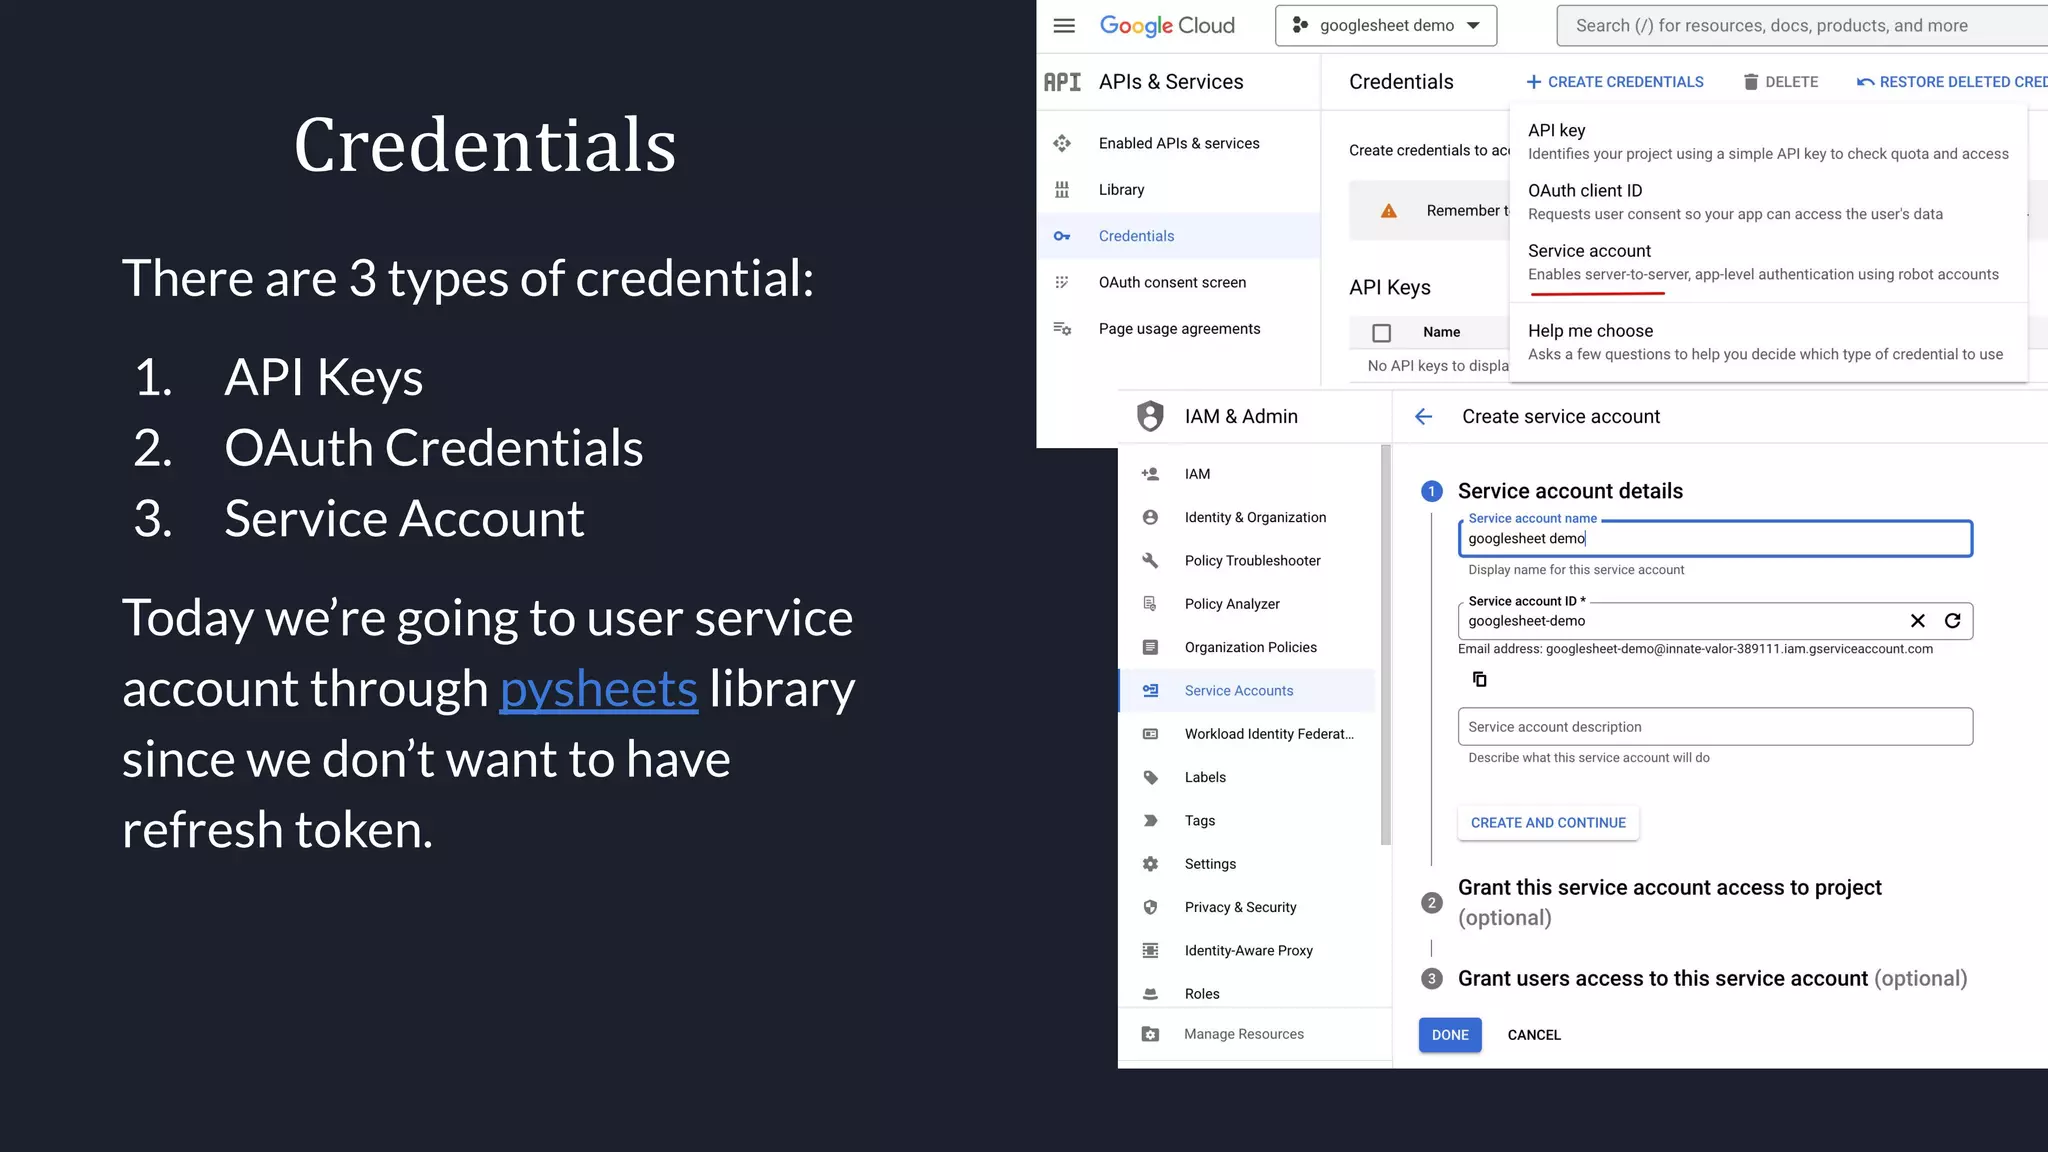The width and height of the screenshot is (2048, 1152).
Task: Regenerate Service account ID with refresh icon
Action: 1952,621
